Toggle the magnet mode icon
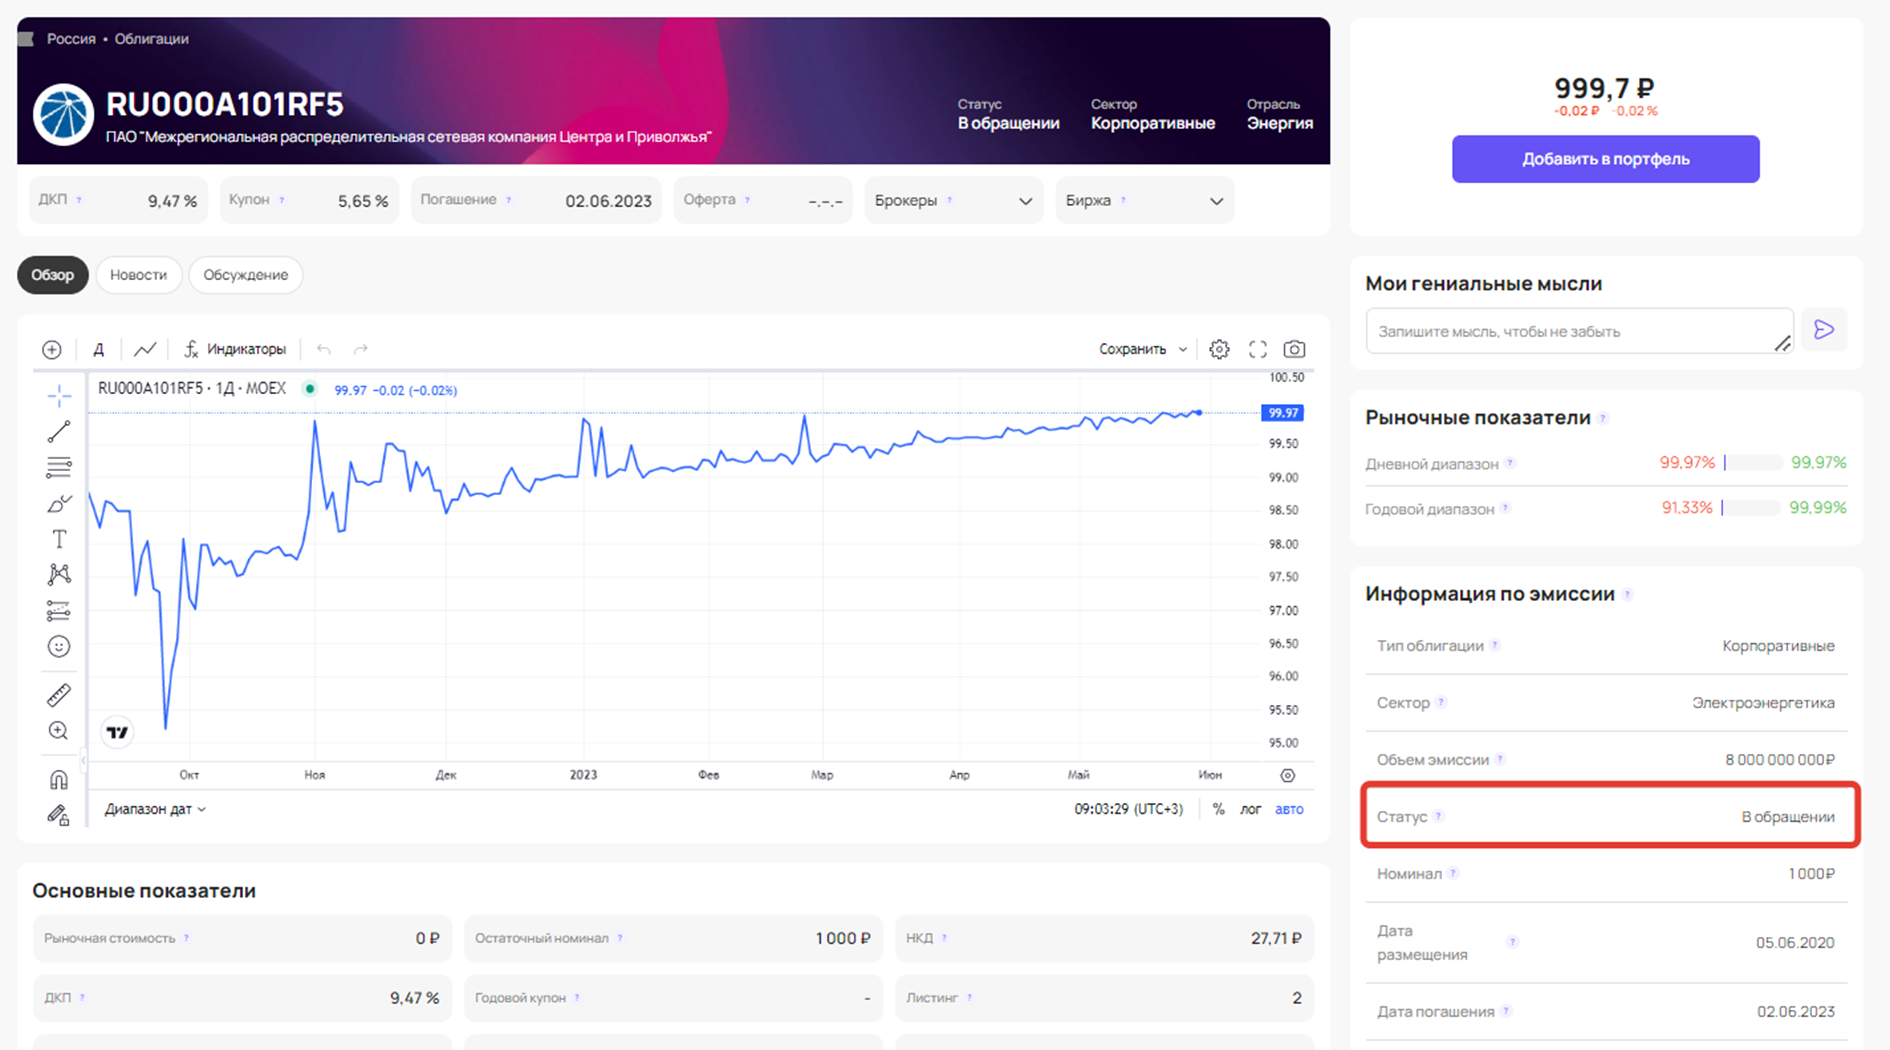1890x1050 pixels. point(59,779)
